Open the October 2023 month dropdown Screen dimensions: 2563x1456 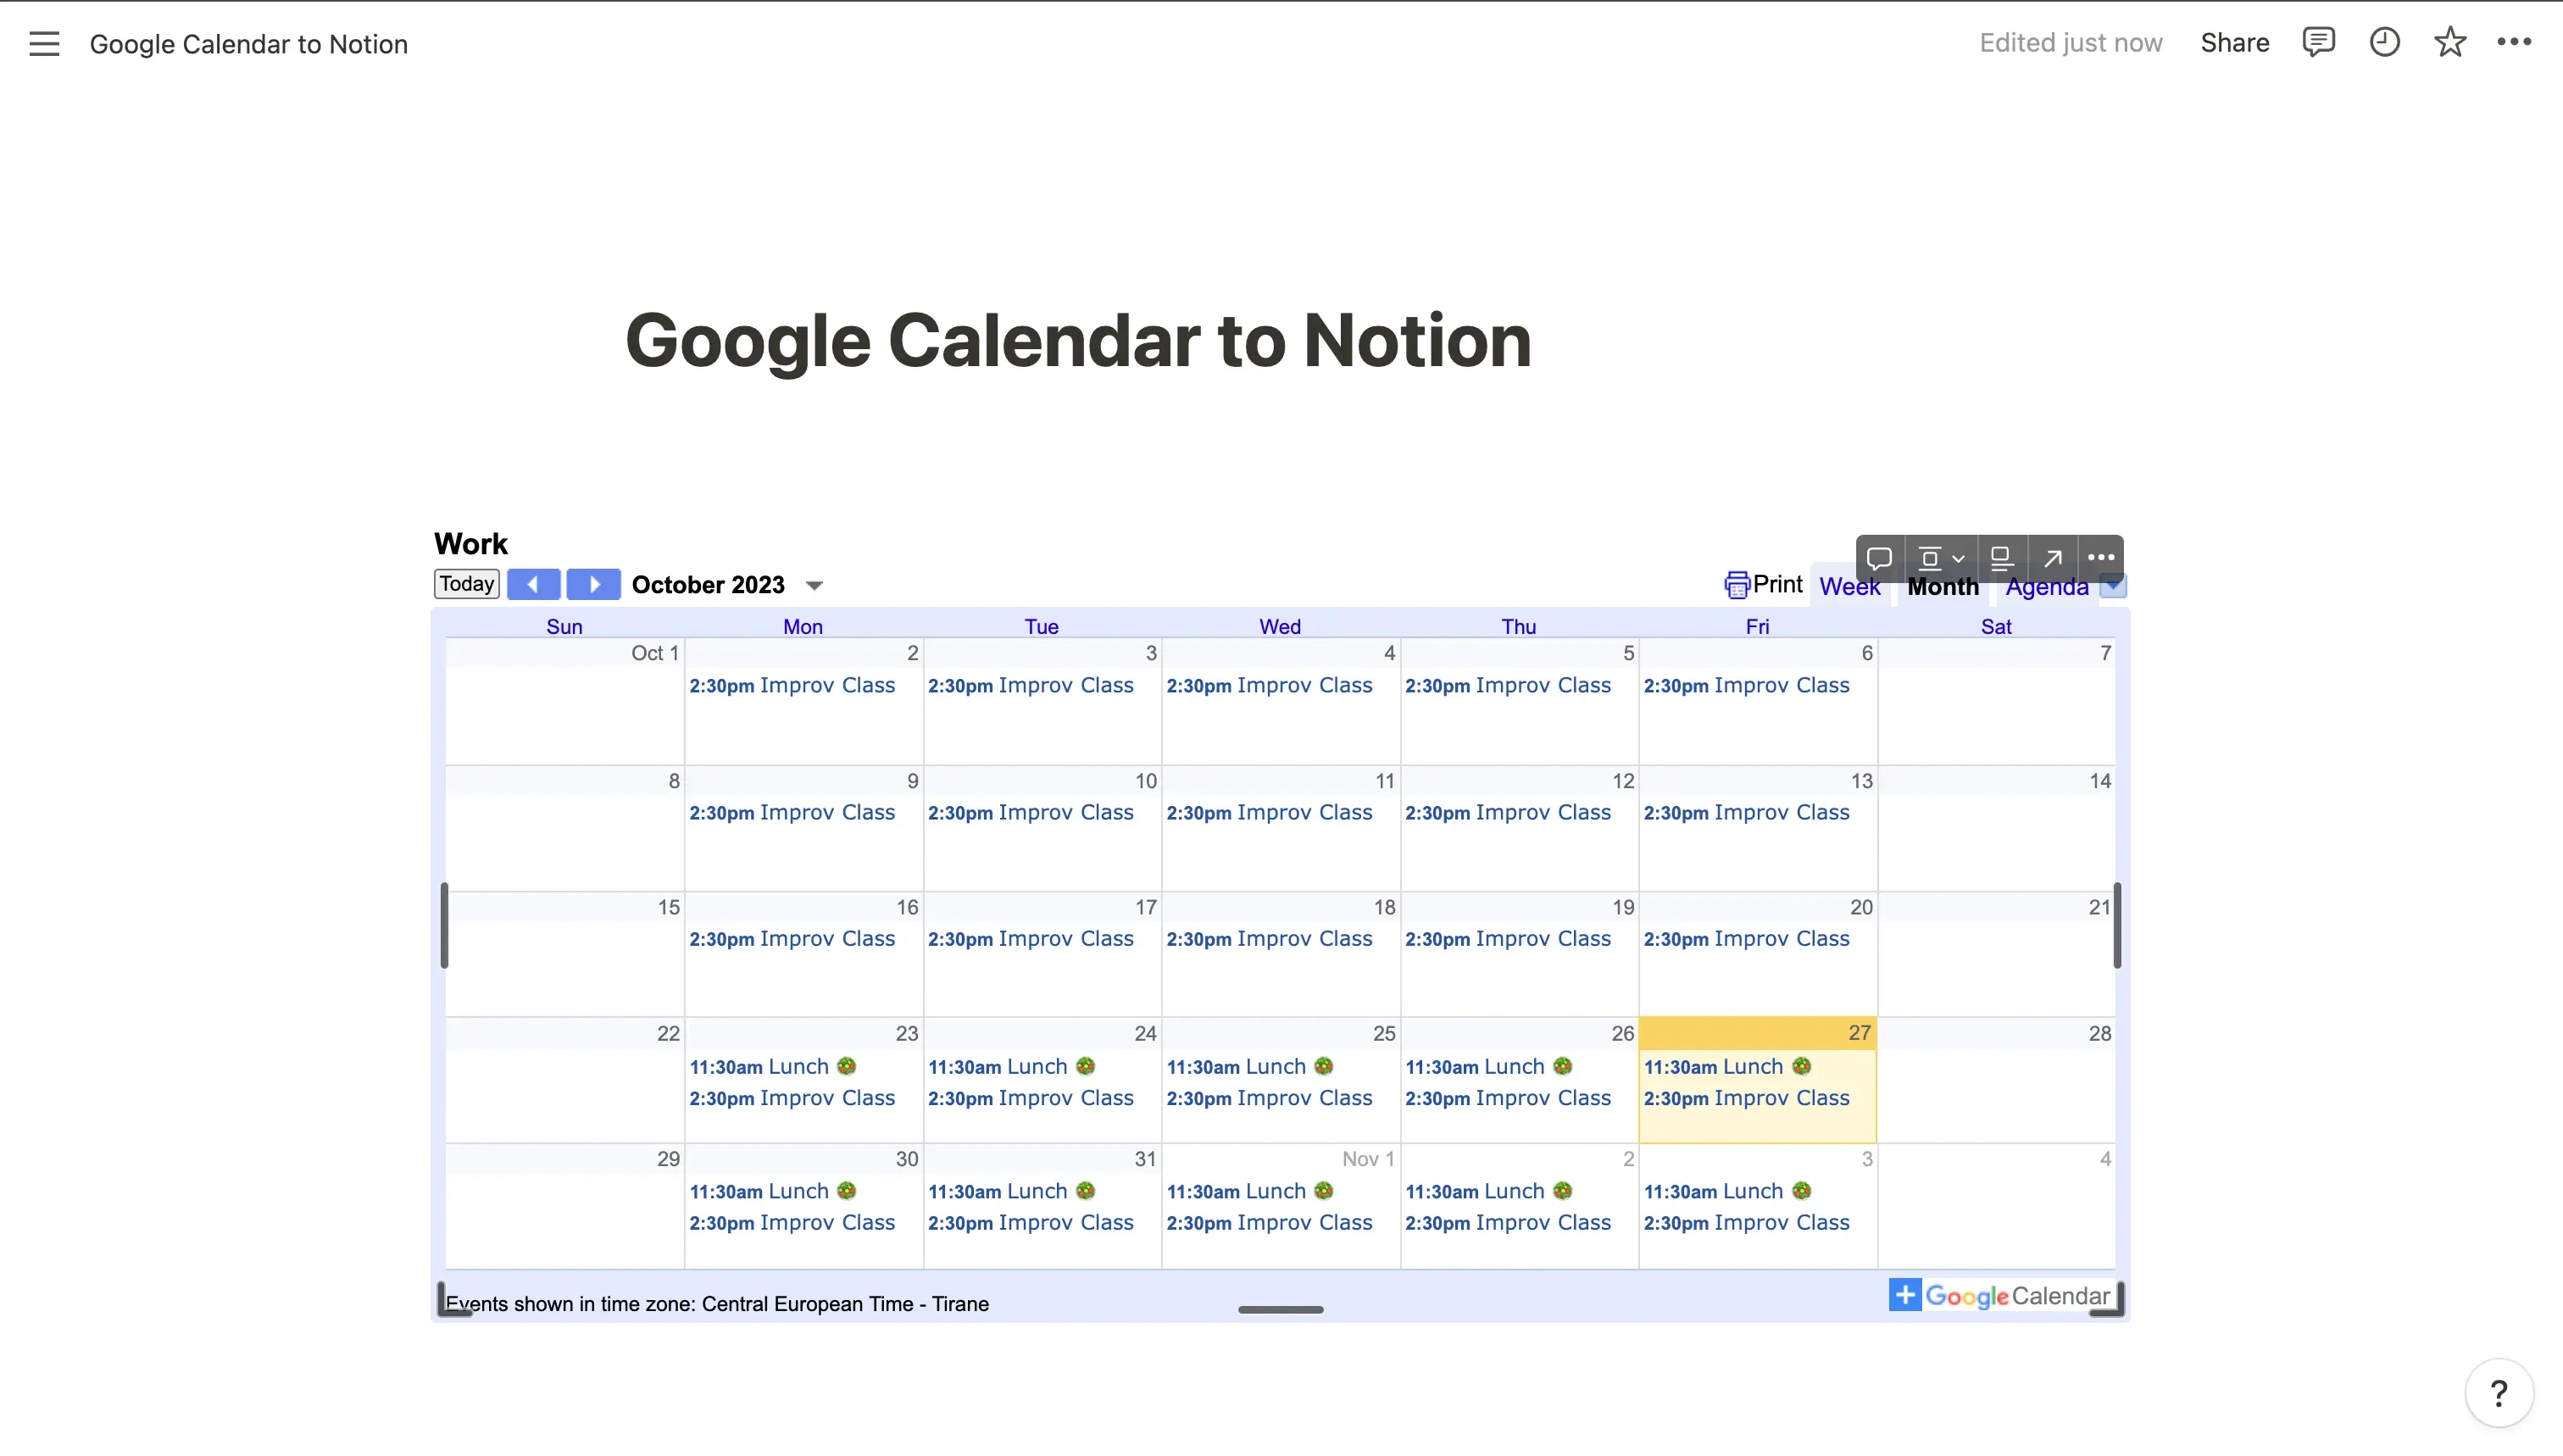814,585
